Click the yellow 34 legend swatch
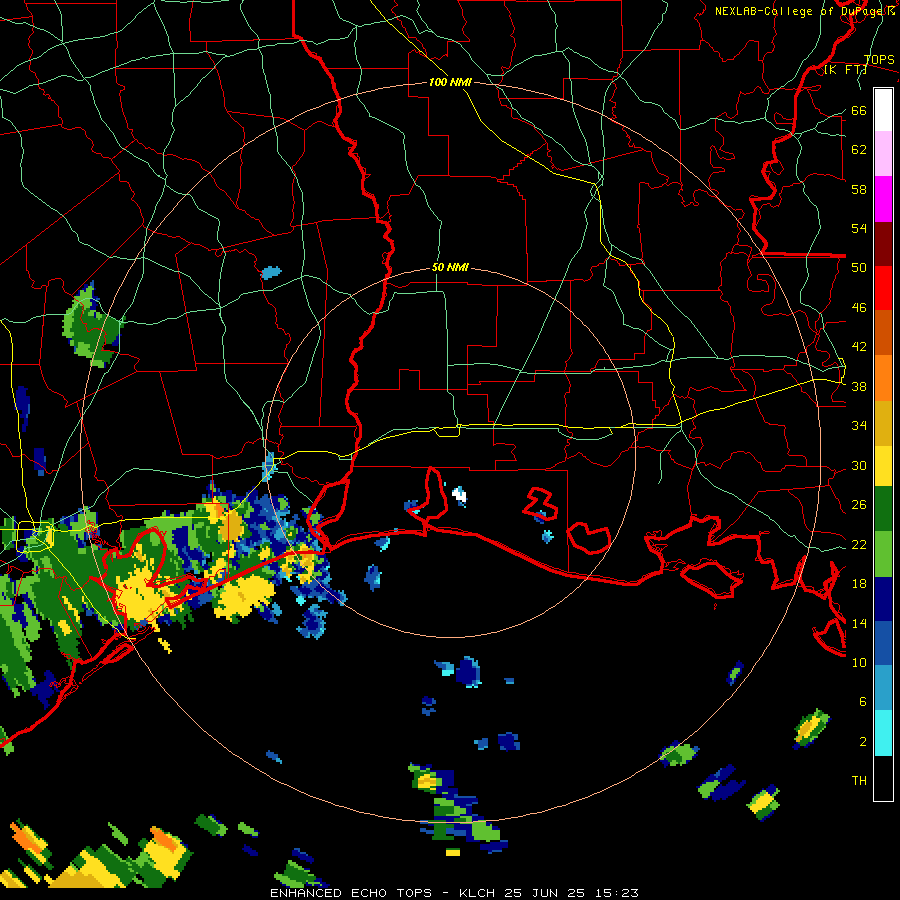The width and height of the screenshot is (900, 900). click(883, 465)
